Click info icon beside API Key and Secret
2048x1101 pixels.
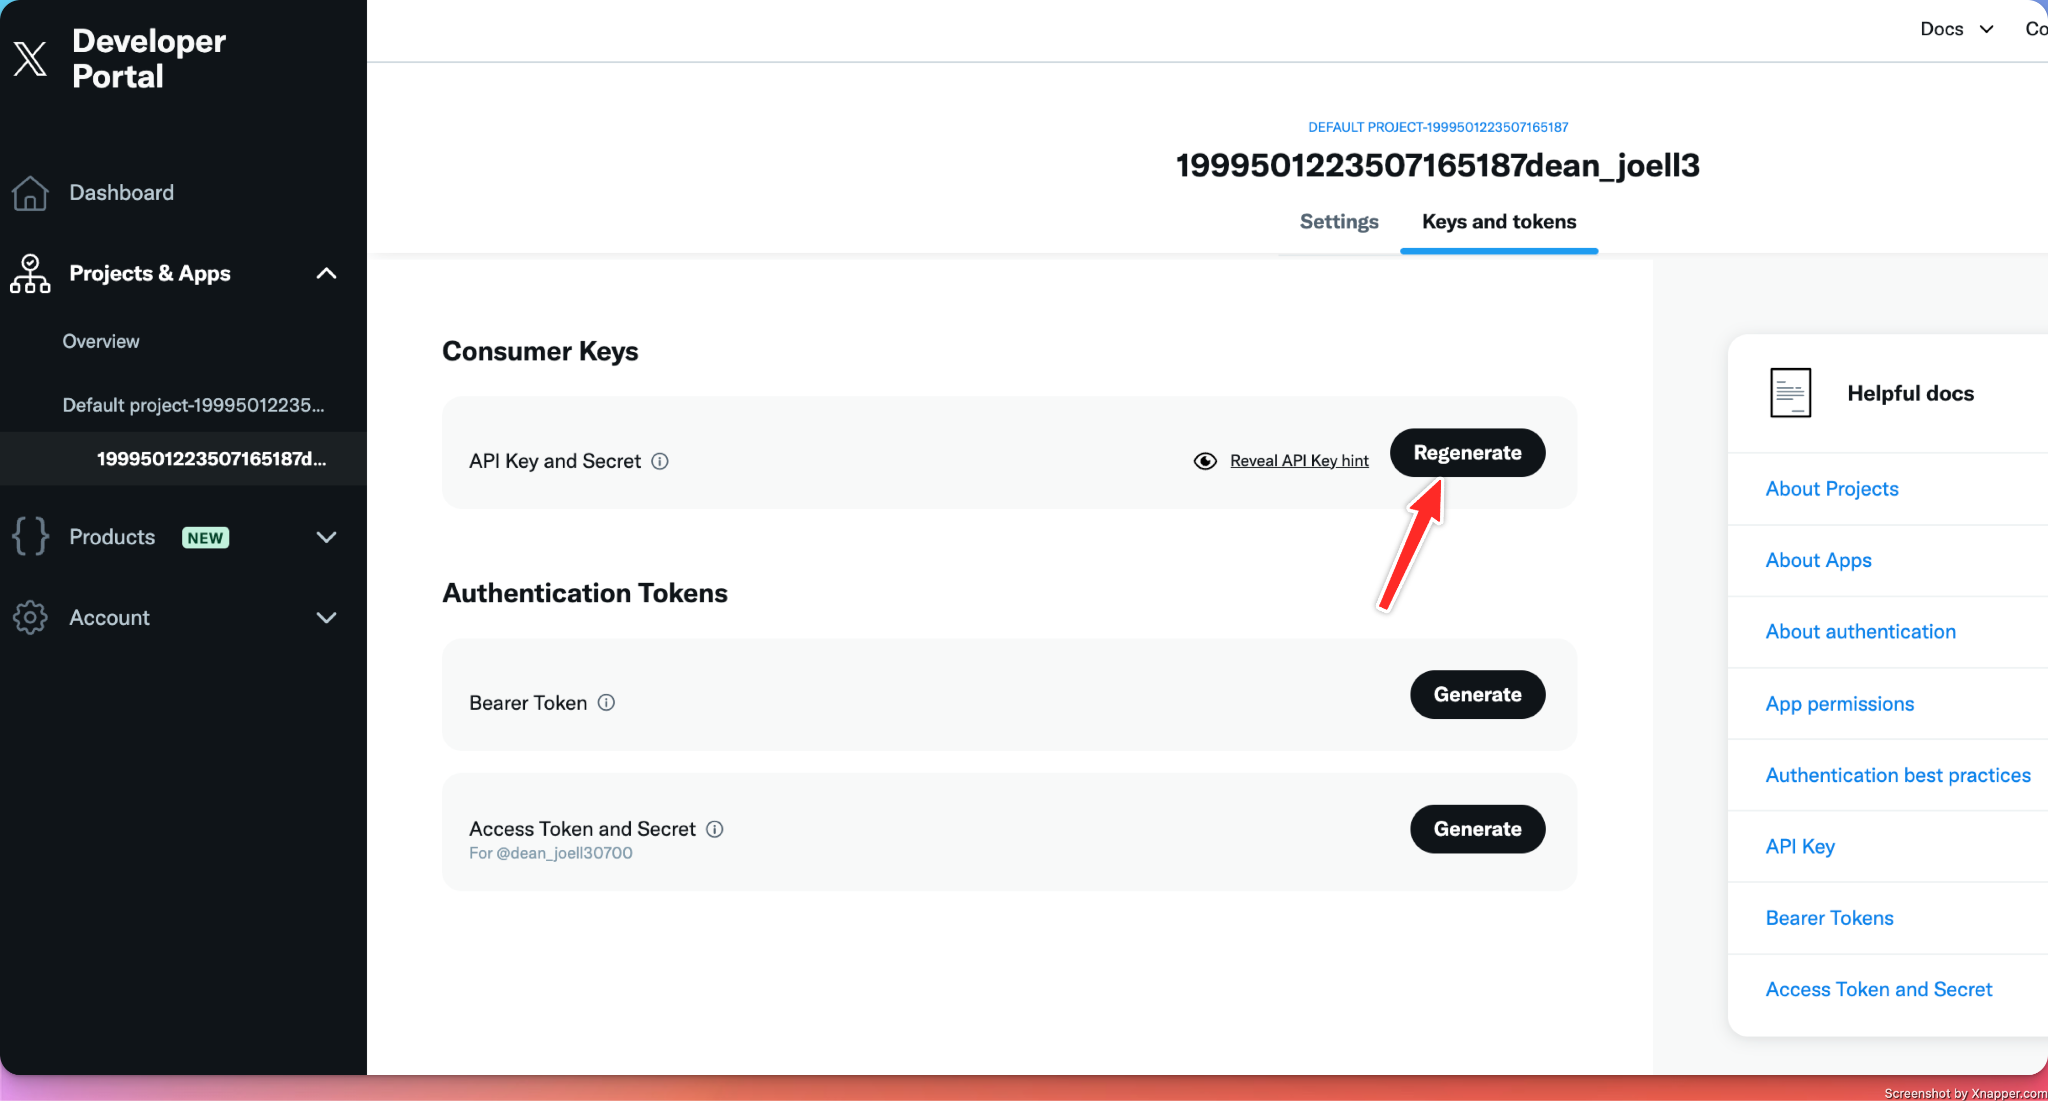[660, 461]
